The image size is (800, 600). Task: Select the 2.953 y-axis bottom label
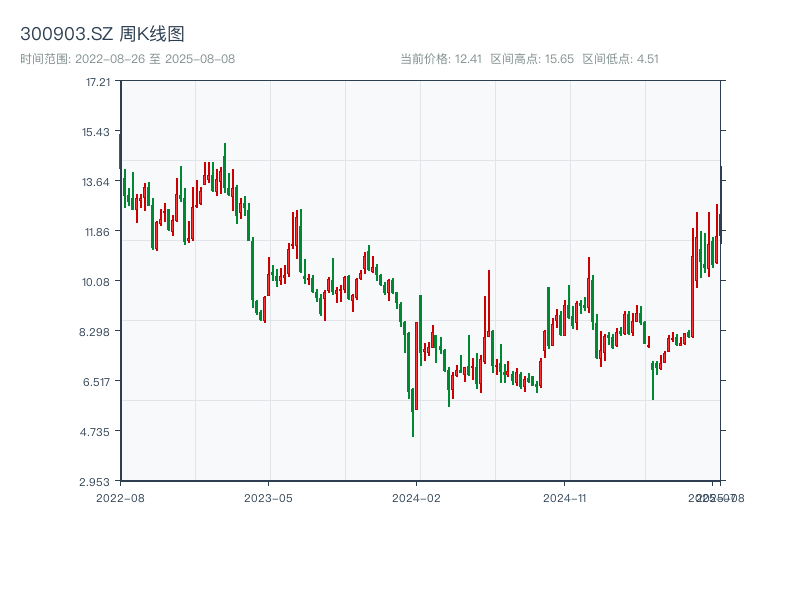click(x=97, y=481)
